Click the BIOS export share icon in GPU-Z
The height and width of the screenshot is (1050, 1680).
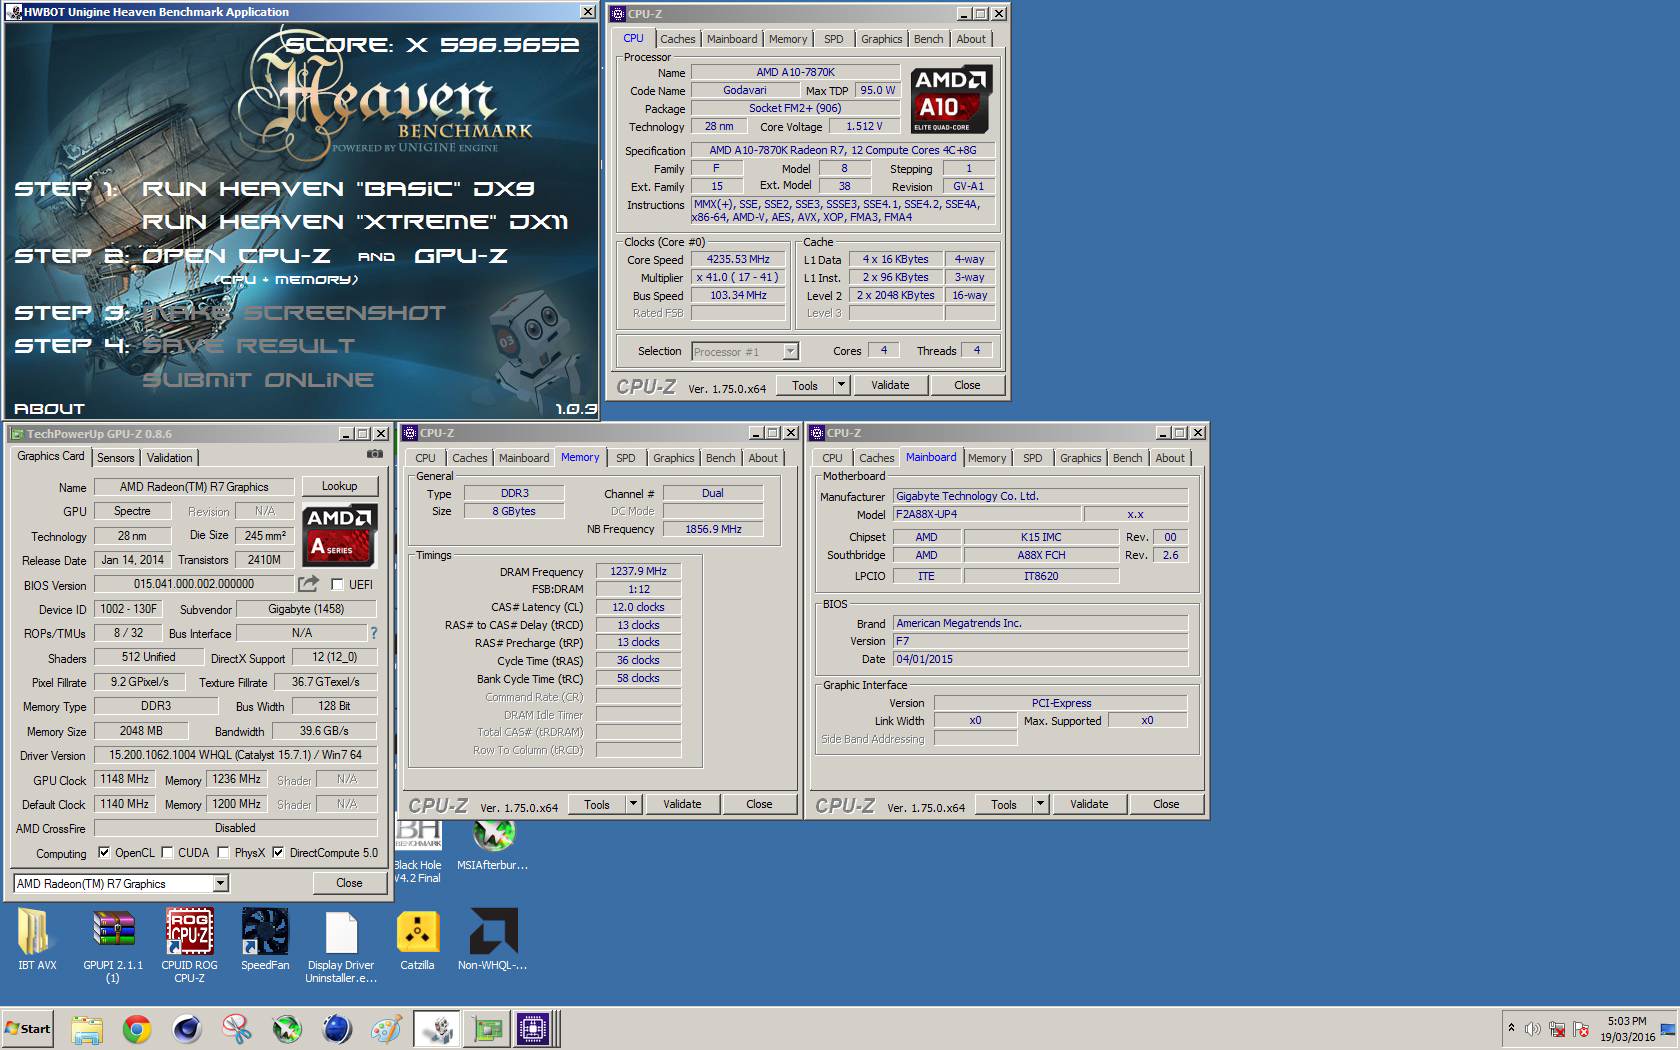click(308, 583)
